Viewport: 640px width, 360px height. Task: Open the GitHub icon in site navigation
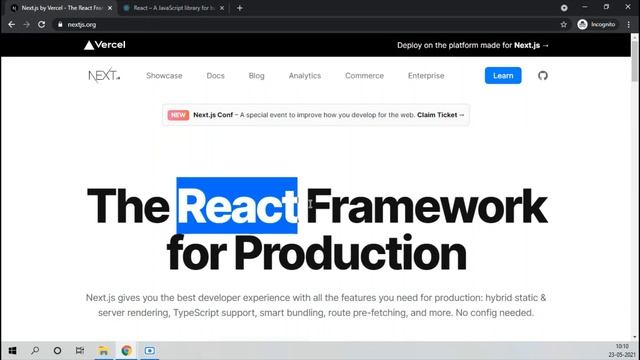point(542,76)
